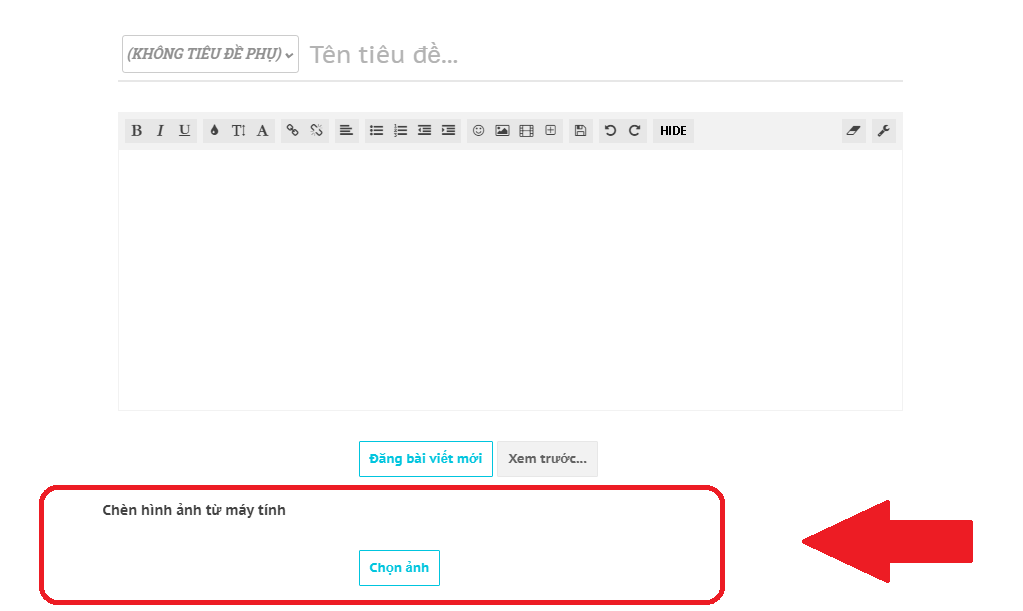Clear formatting with the eraser icon
This screenshot has width=1023, height=611.
(852, 130)
